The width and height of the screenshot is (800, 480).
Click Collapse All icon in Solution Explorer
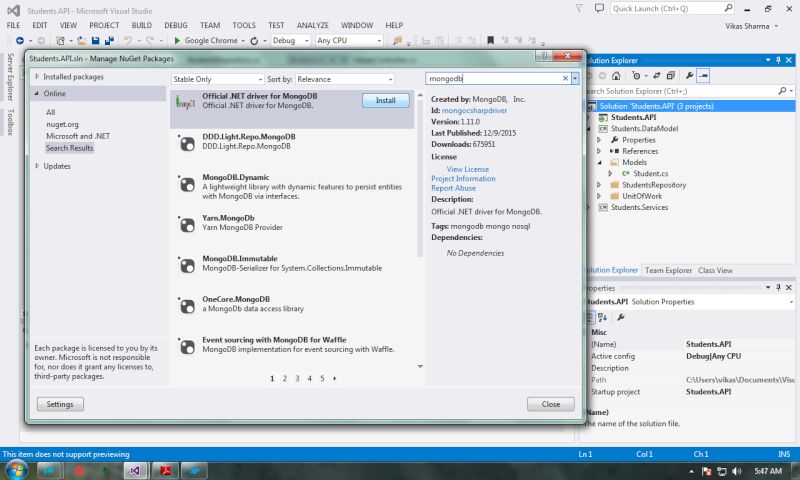pyautogui.click(x=671, y=75)
